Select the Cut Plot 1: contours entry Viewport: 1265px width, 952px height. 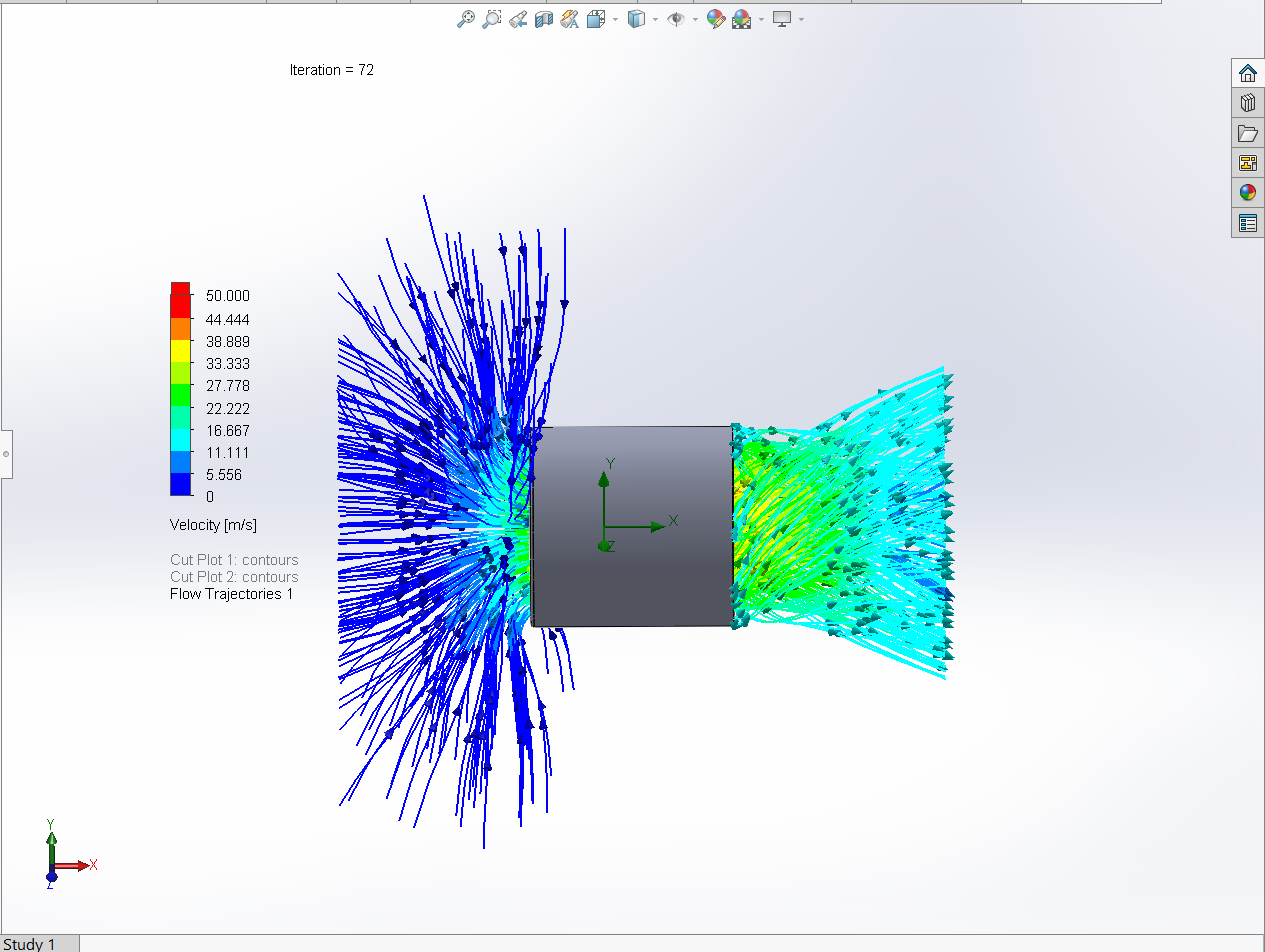point(234,560)
